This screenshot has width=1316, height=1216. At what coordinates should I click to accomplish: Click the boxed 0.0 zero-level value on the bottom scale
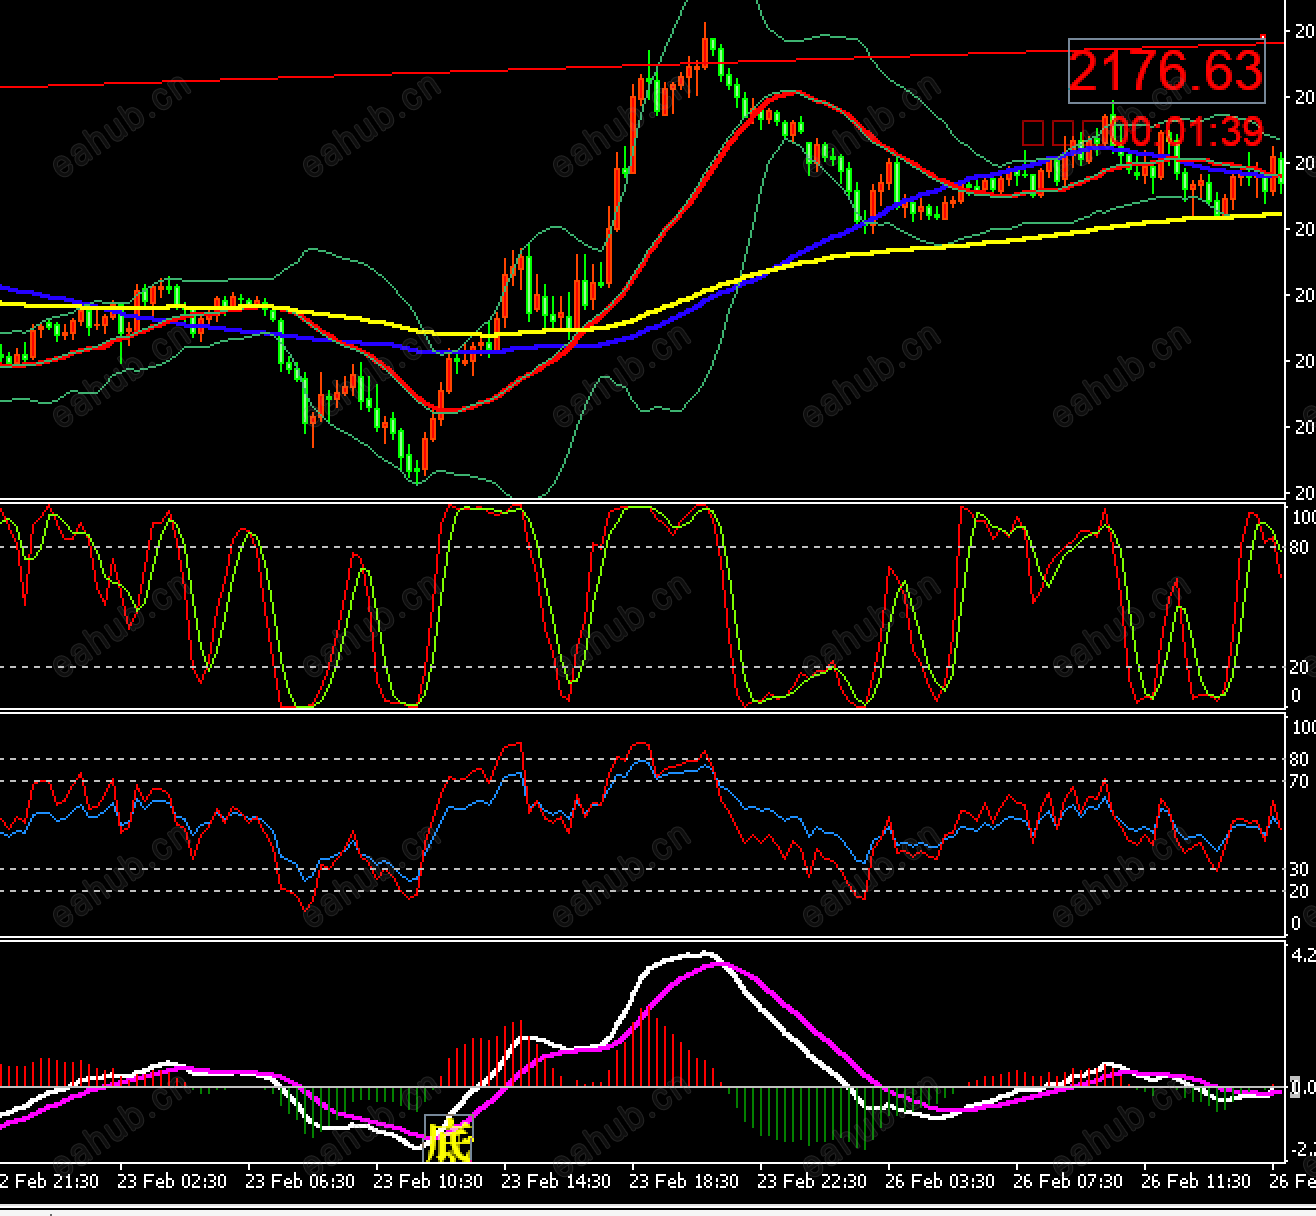(1303, 1087)
